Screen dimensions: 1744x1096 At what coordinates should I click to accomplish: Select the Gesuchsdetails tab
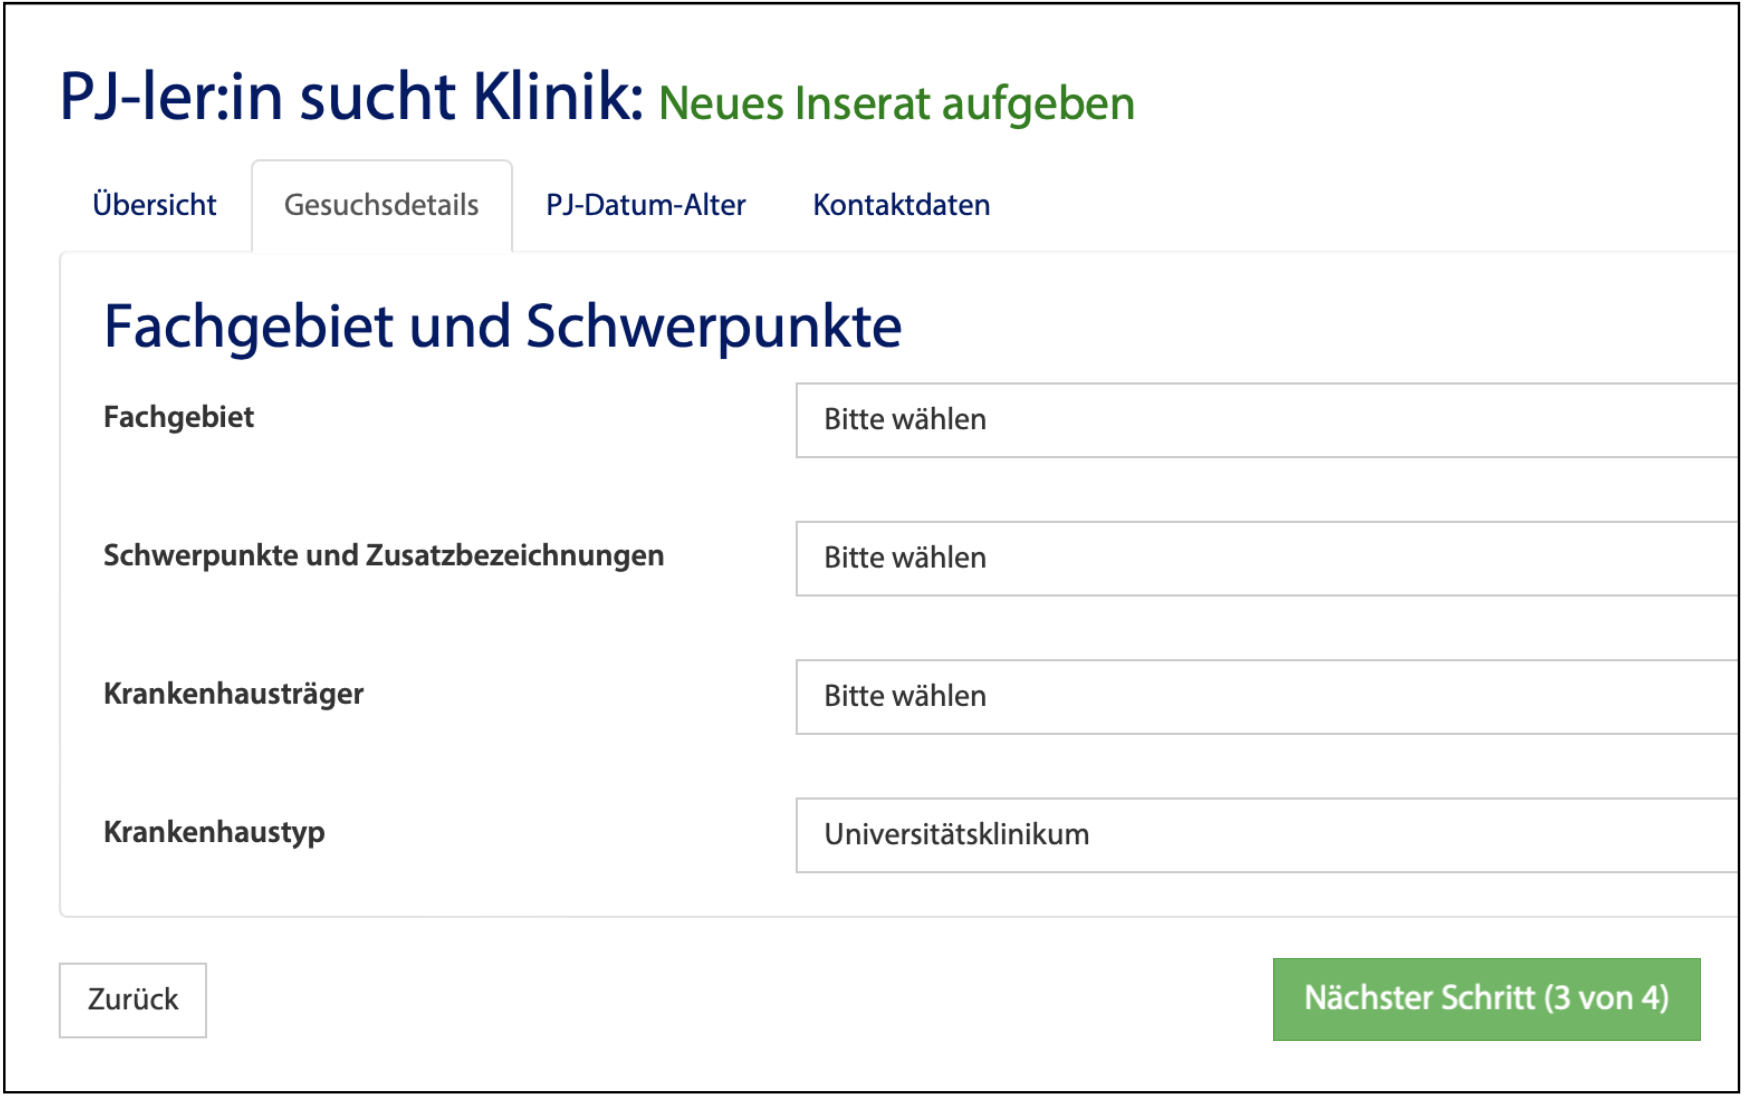click(381, 204)
